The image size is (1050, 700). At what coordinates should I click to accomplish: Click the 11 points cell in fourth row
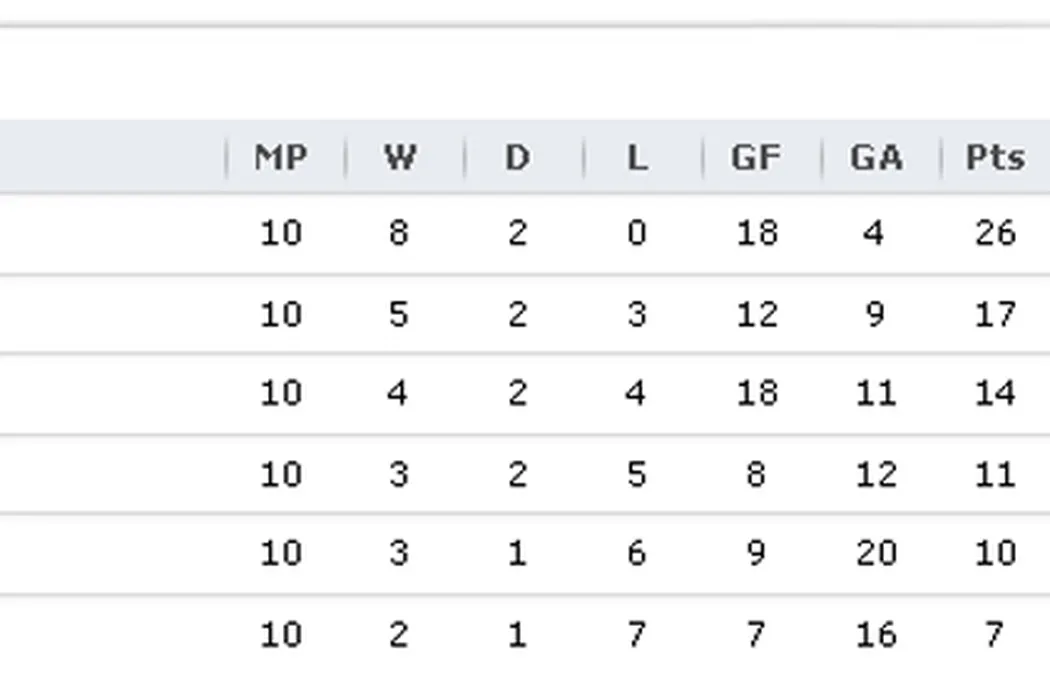[x=994, y=473]
